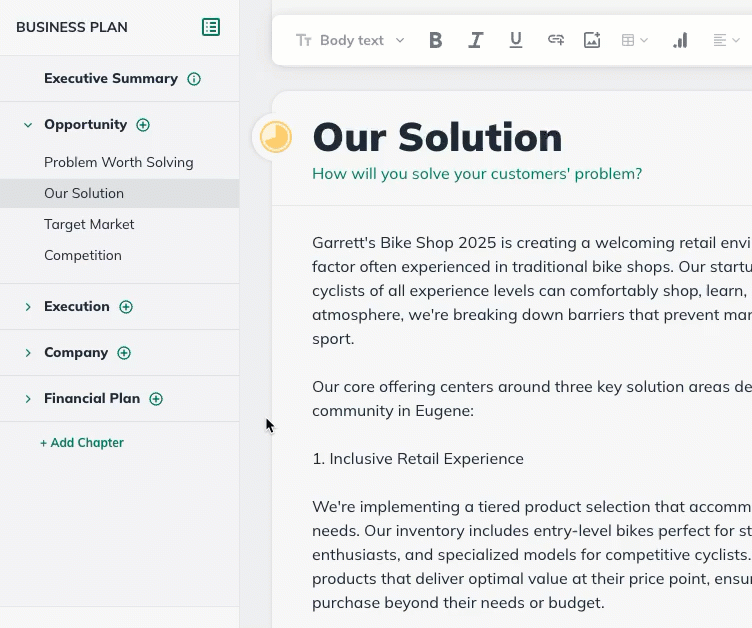Click the Opportunity chapter title
The image size is (752, 628).
click(86, 124)
